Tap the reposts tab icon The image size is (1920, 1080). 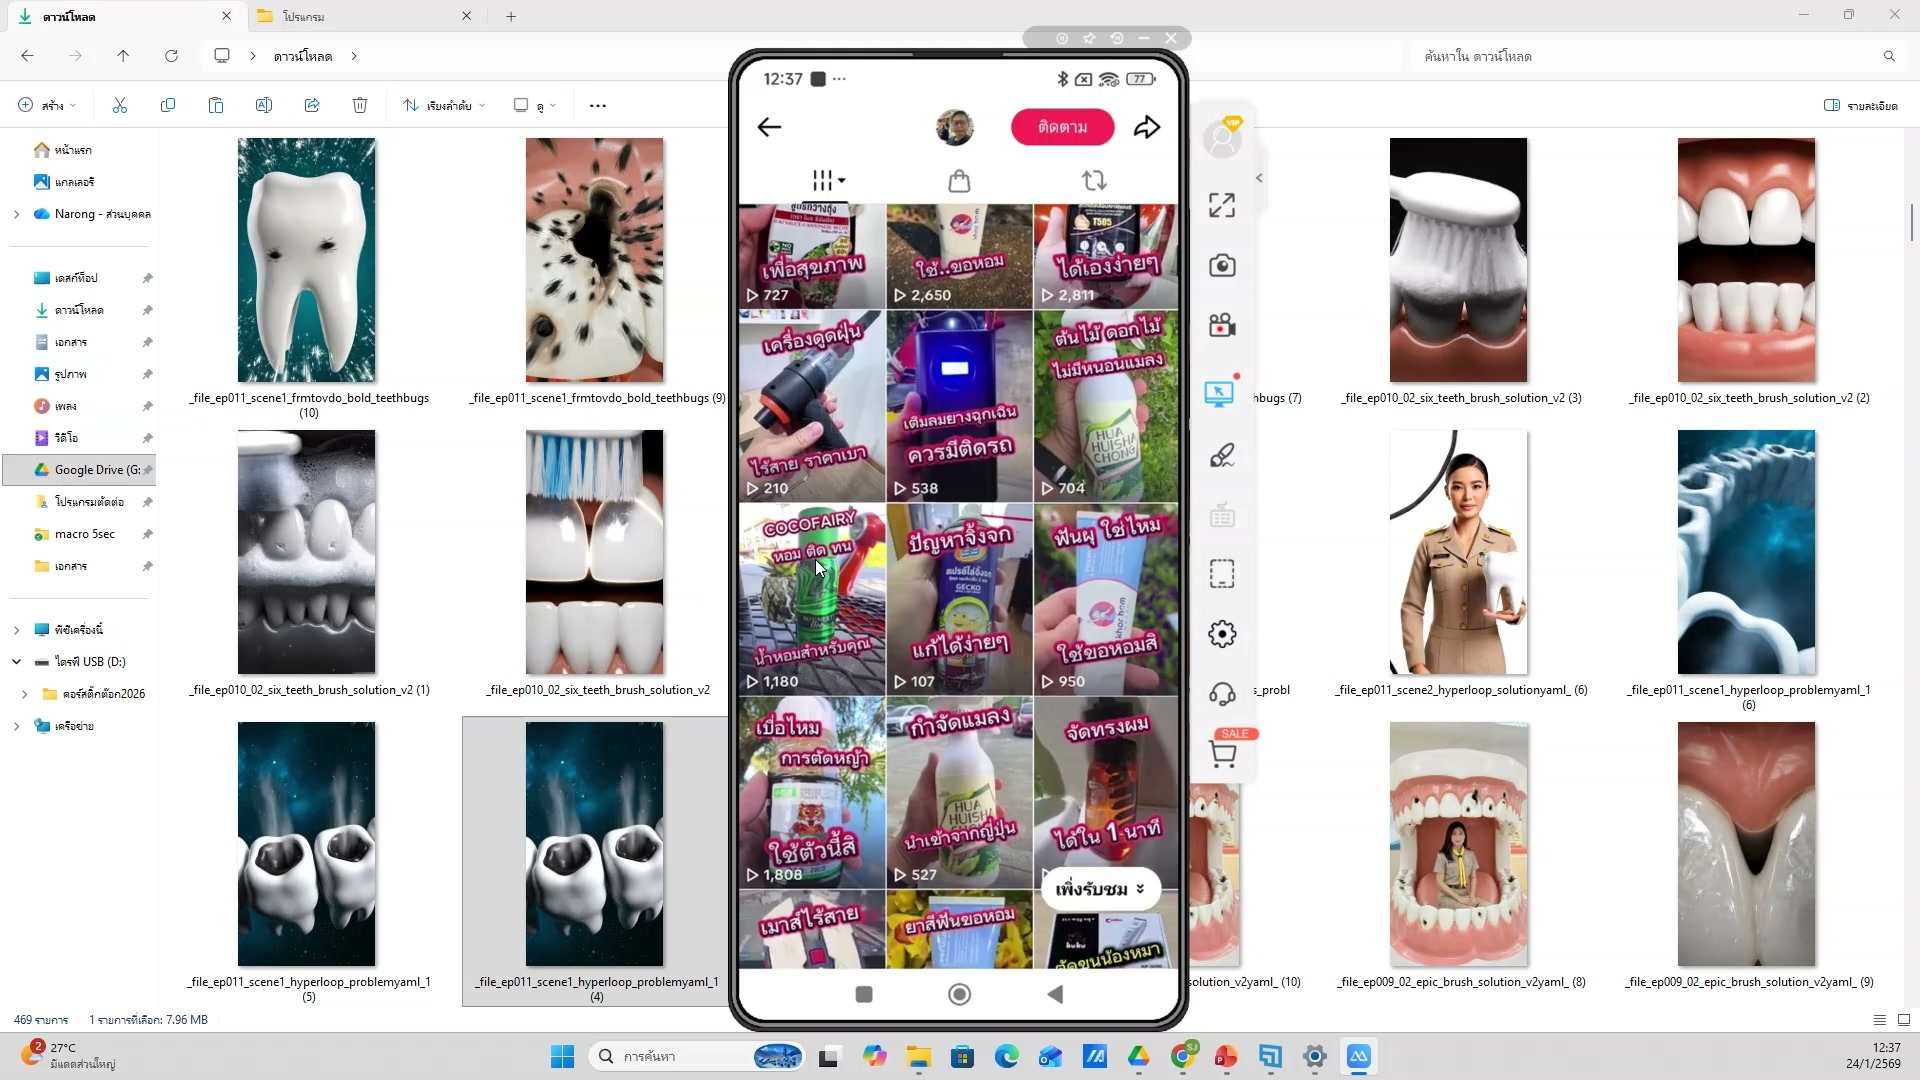(1093, 181)
